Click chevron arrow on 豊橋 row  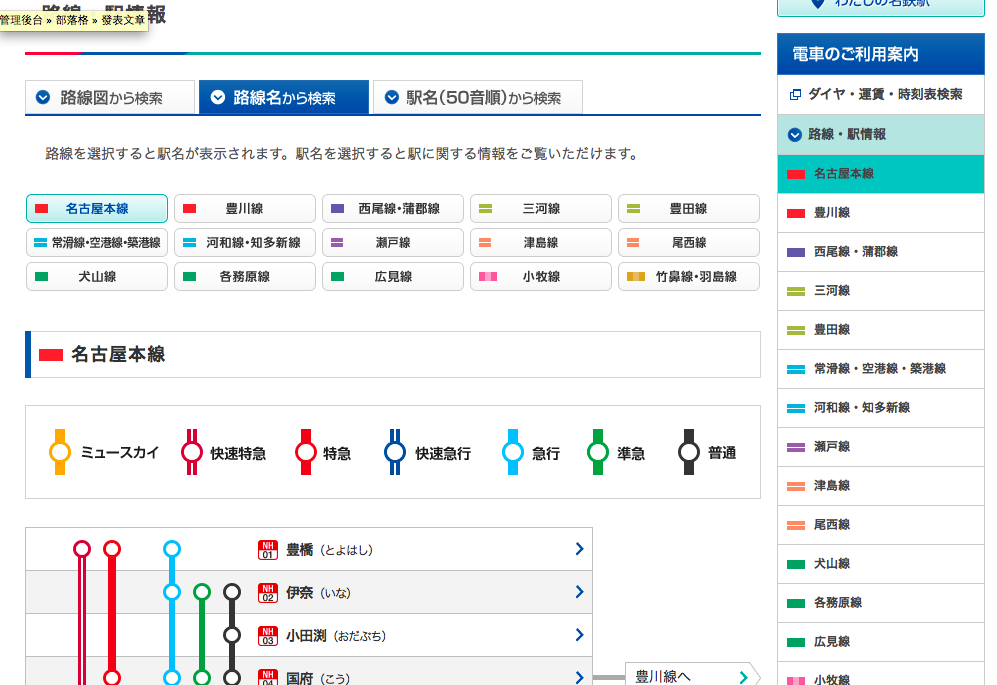[x=579, y=549]
